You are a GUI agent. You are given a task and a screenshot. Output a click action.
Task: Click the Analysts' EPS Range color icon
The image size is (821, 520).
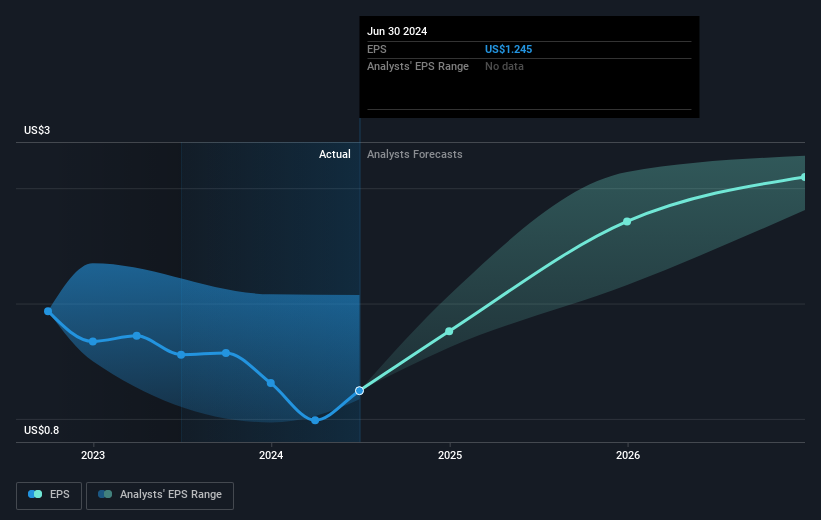point(105,494)
